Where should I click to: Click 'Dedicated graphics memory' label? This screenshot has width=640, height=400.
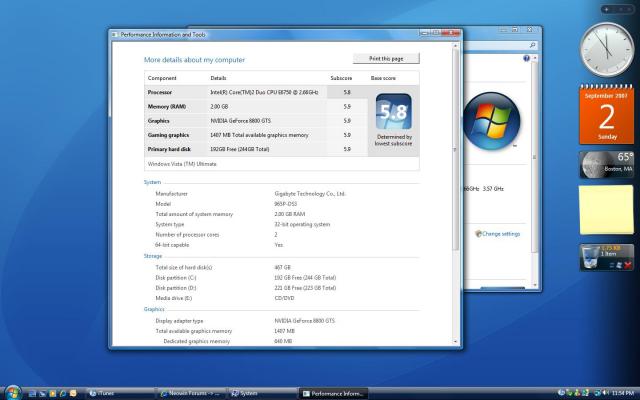197,342
